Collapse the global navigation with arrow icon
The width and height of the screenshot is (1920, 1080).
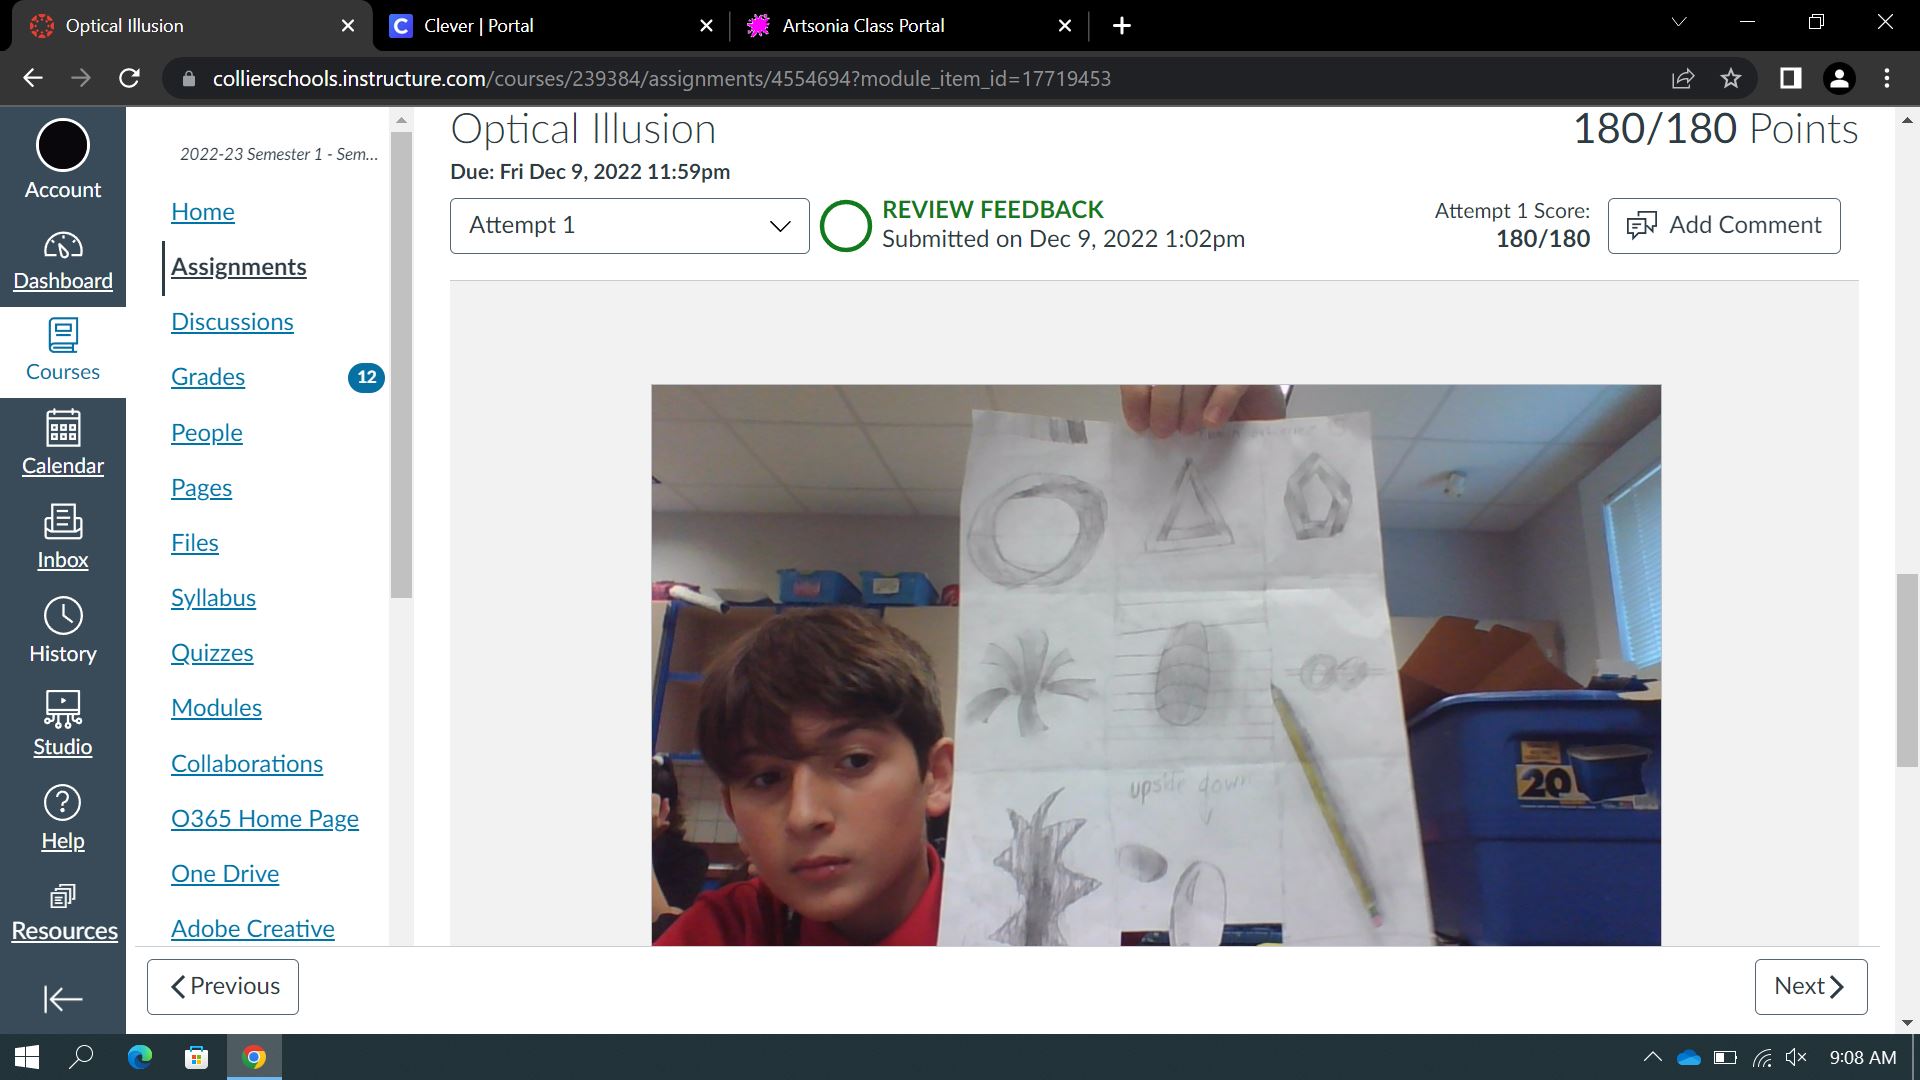(62, 998)
